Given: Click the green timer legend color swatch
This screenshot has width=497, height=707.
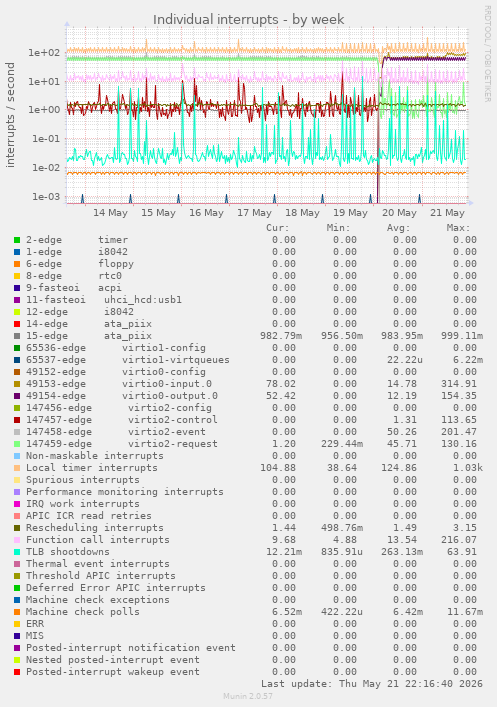Looking at the screenshot, I should coord(17,240).
